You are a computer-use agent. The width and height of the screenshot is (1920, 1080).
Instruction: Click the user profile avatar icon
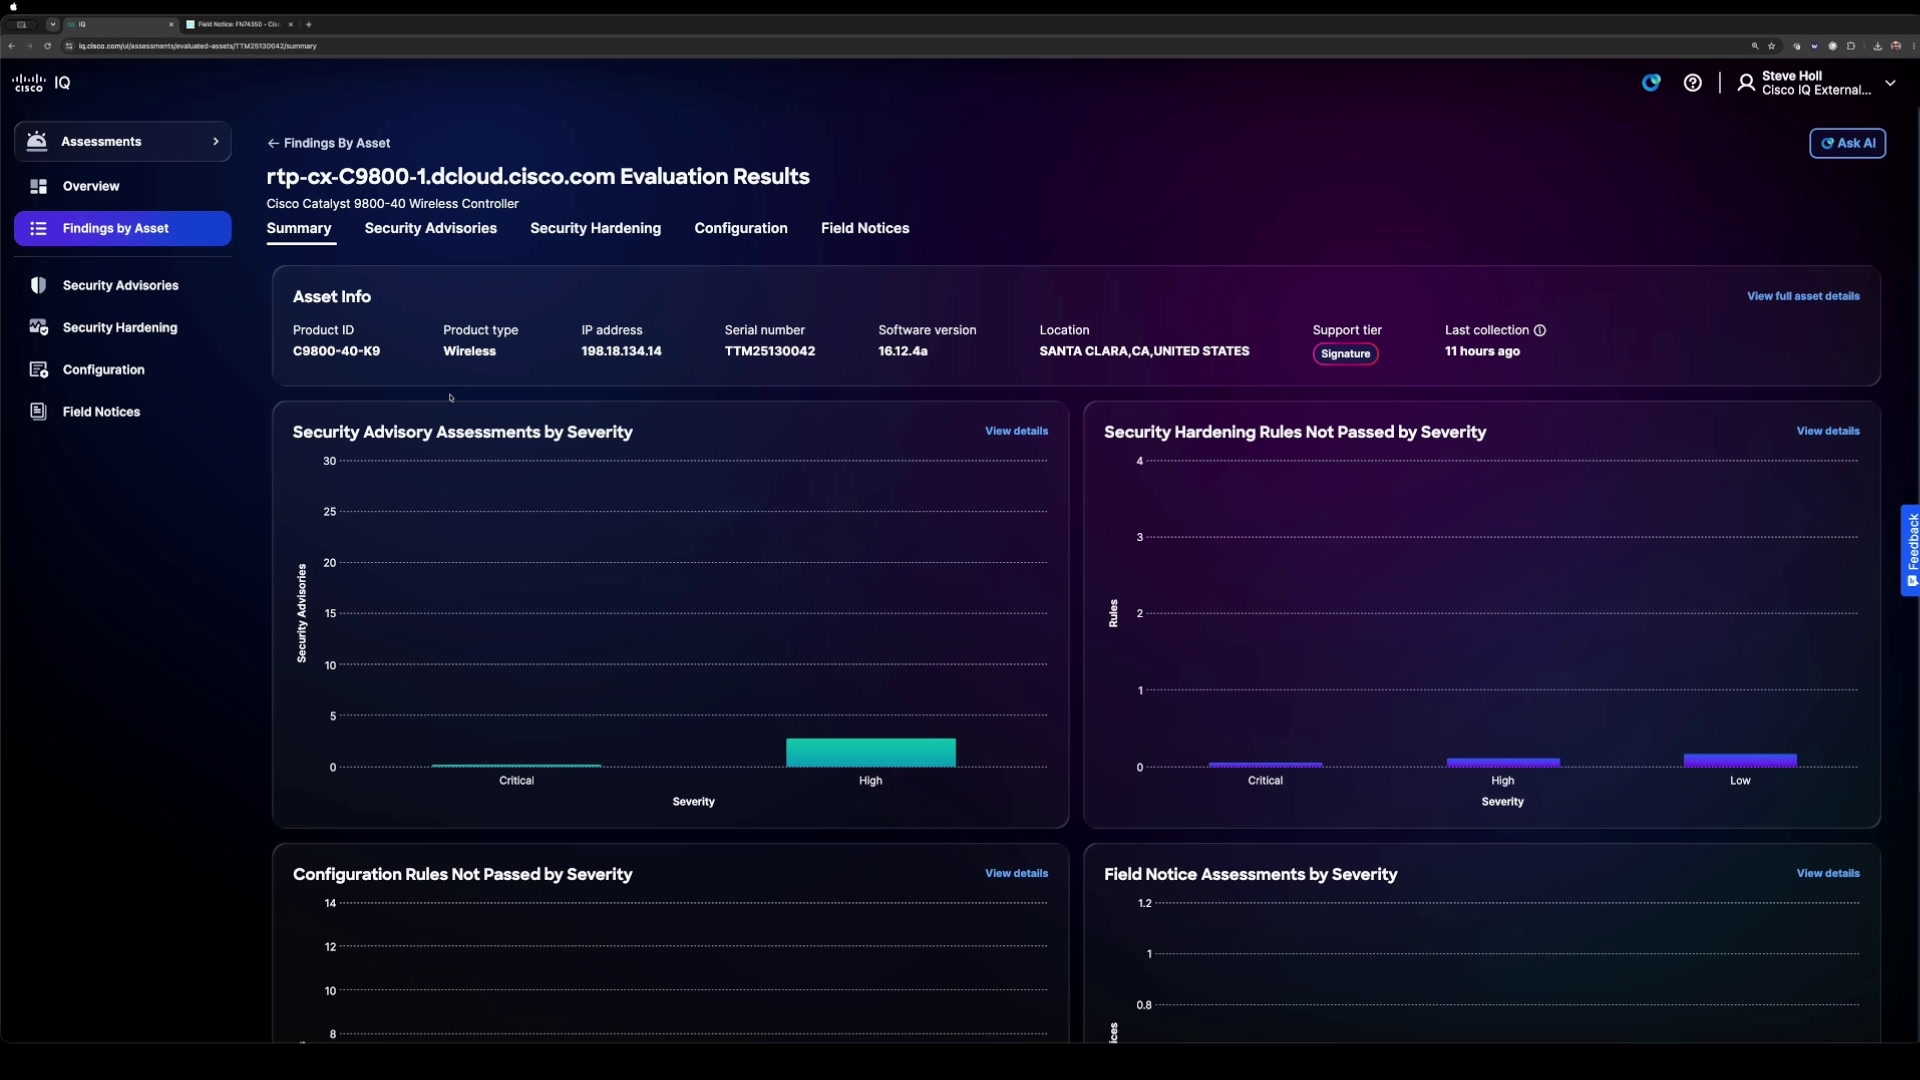(1746, 83)
